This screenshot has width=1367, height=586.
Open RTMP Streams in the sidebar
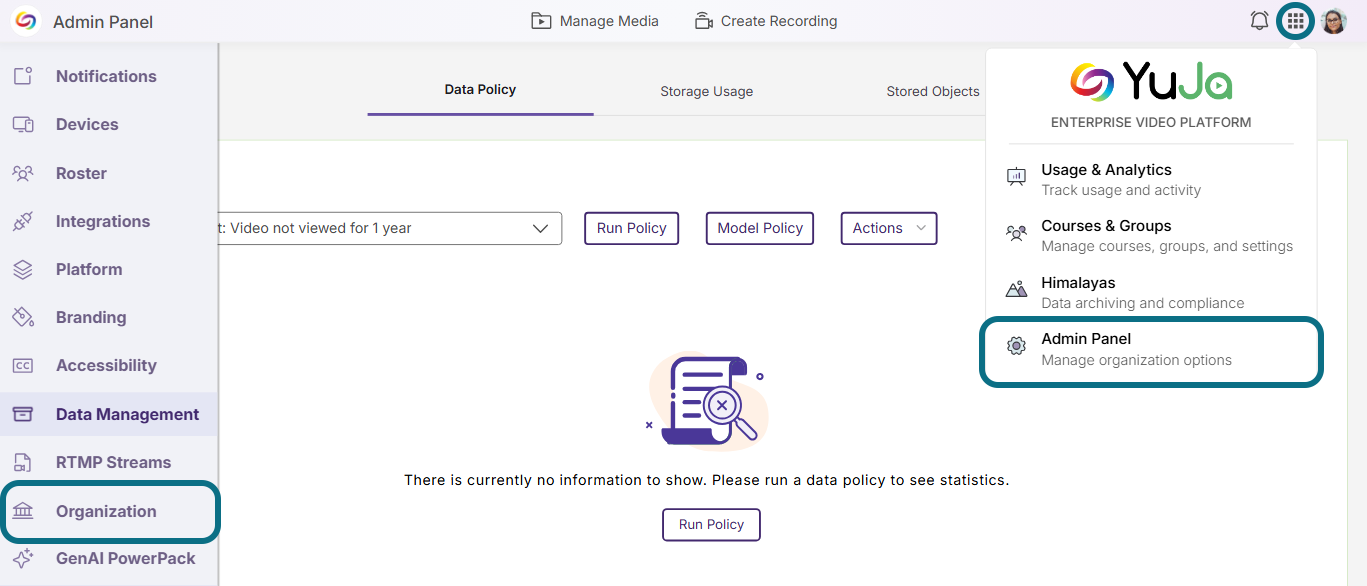(109, 462)
